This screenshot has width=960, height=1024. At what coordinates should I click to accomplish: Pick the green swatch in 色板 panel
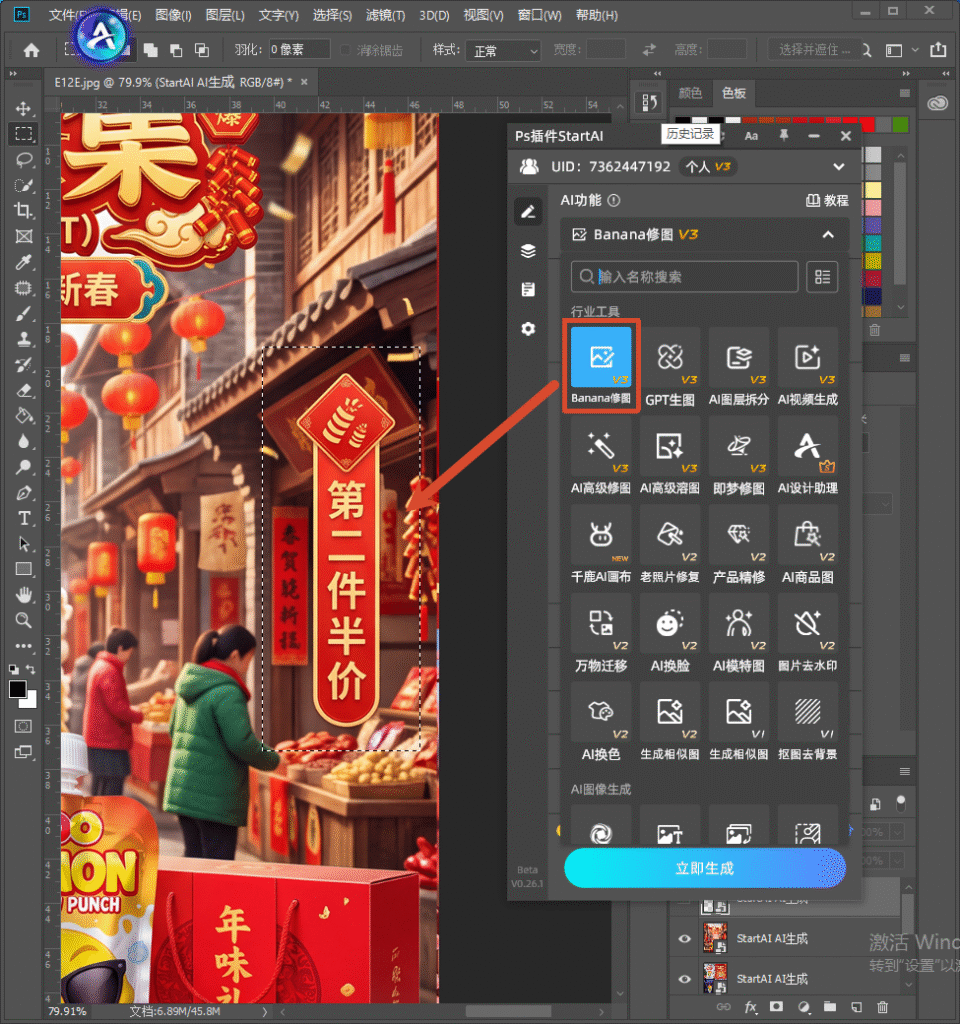point(901,124)
